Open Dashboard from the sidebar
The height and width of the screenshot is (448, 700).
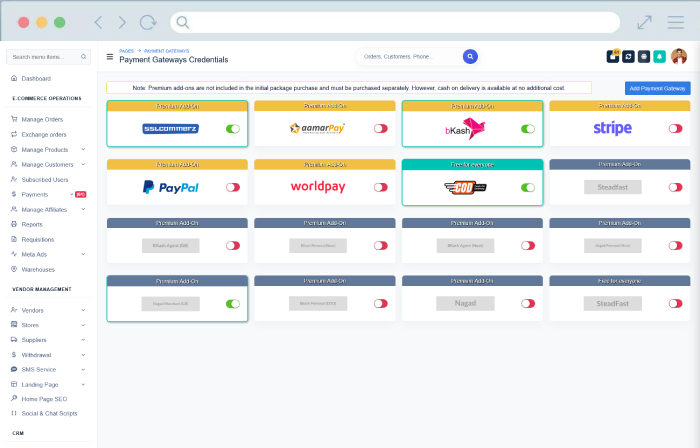coord(36,78)
